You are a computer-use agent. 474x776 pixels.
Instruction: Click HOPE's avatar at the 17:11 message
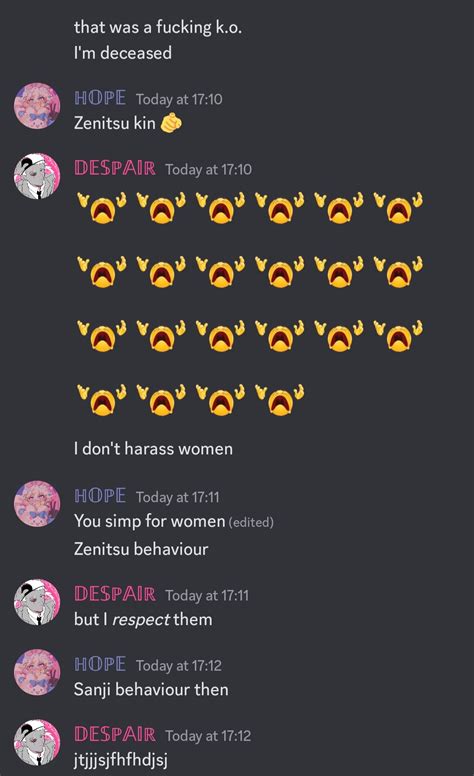pyautogui.click(x=37, y=503)
